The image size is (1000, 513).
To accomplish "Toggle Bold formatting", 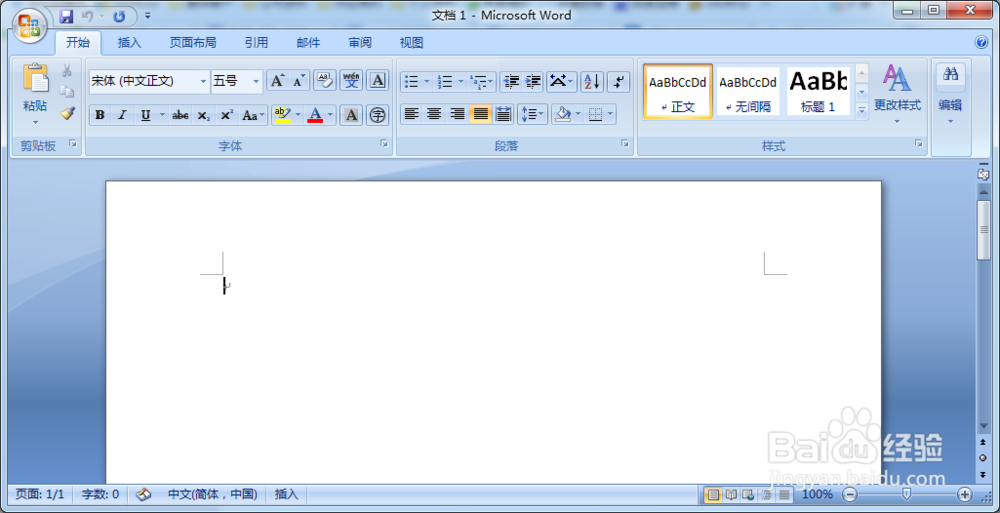I will (99, 115).
